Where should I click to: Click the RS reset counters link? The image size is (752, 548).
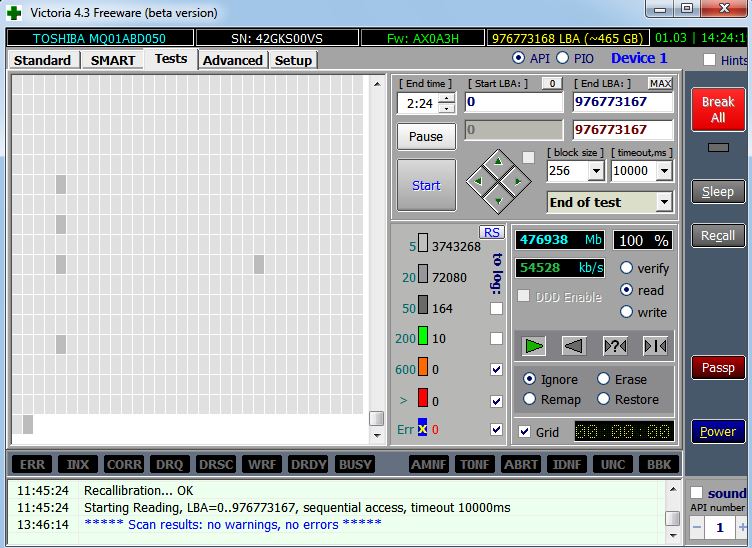tap(492, 233)
